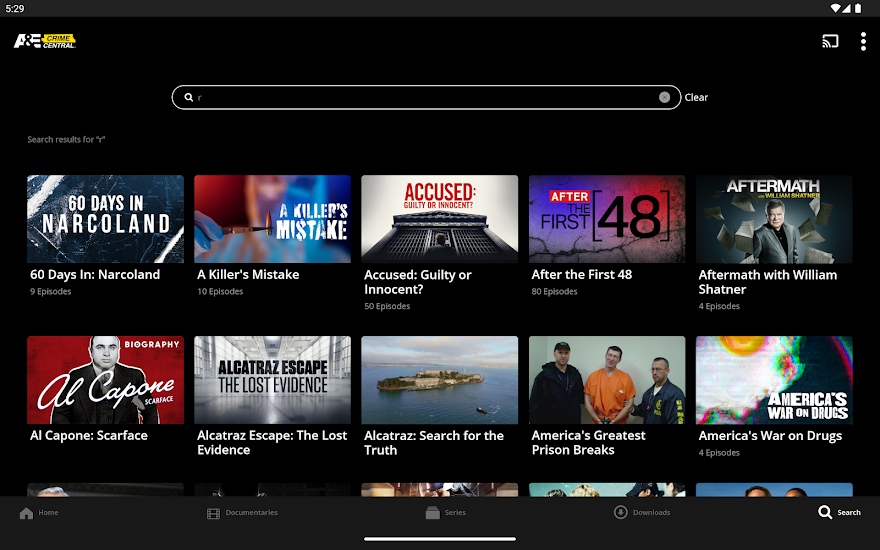The image size is (880, 550).
Task: Tap the Cast to device icon
Action: [830, 41]
